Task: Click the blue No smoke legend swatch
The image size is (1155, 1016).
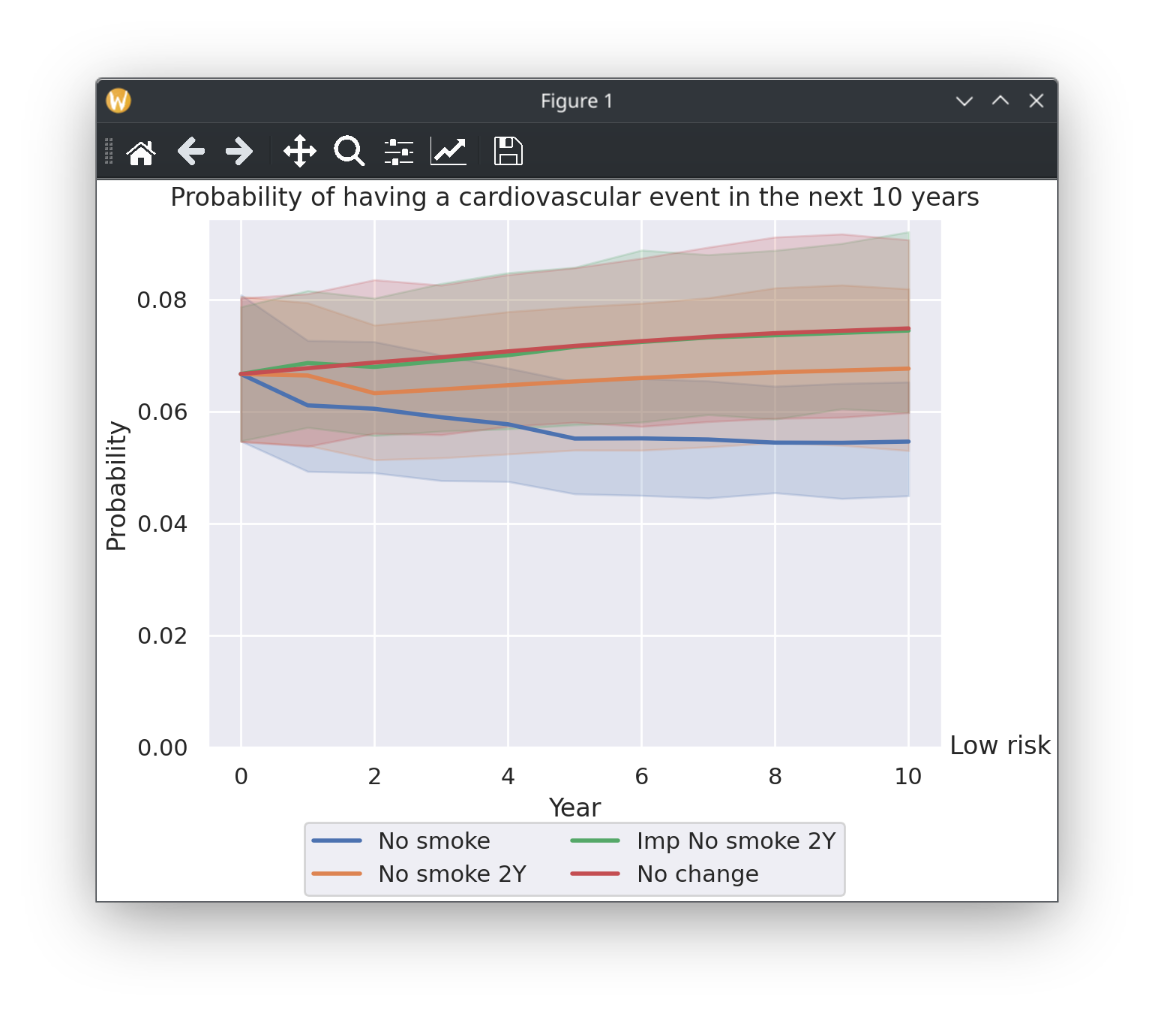Action: click(x=337, y=841)
